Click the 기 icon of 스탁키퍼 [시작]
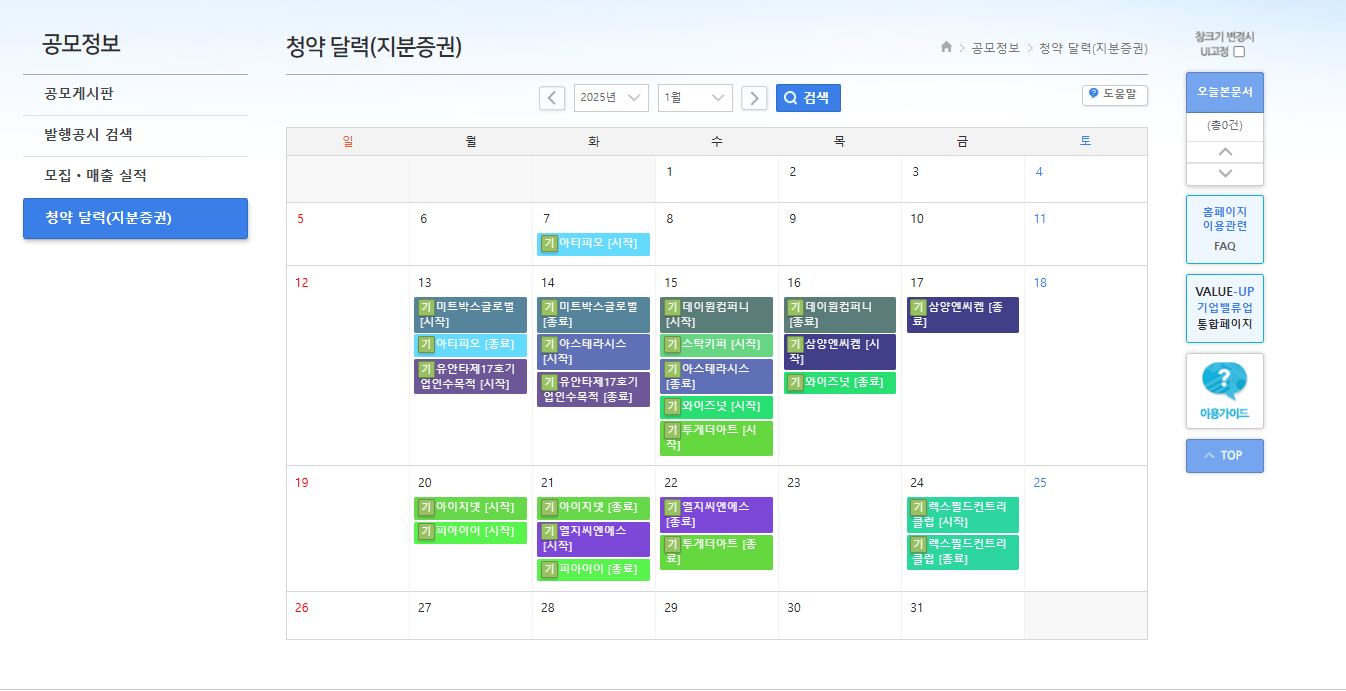Viewport: 1346px width, 691px height. point(672,345)
